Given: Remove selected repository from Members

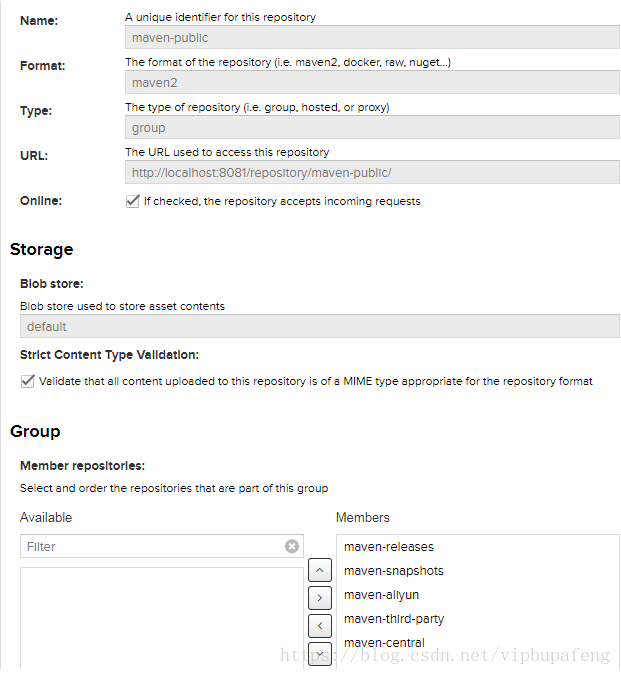Looking at the screenshot, I should [x=320, y=625].
